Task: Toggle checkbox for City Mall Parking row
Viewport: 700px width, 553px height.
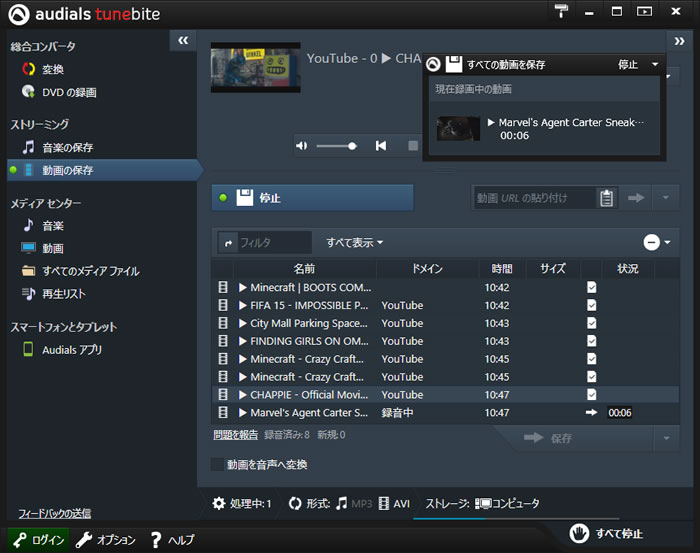Action: (x=592, y=323)
